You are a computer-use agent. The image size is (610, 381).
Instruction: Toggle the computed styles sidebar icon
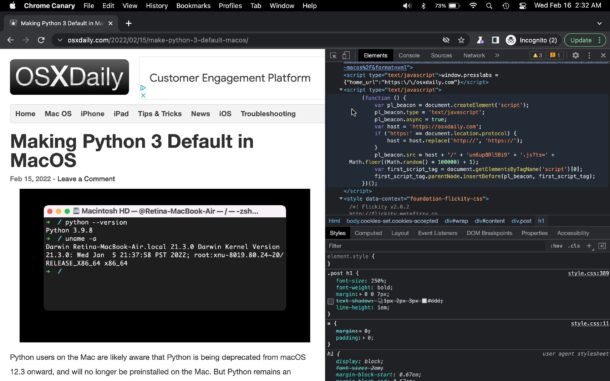tap(602, 246)
